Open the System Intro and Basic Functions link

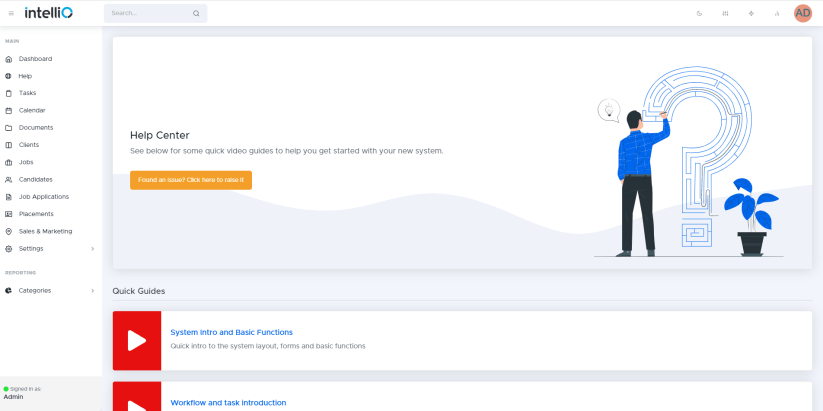(231, 332)
